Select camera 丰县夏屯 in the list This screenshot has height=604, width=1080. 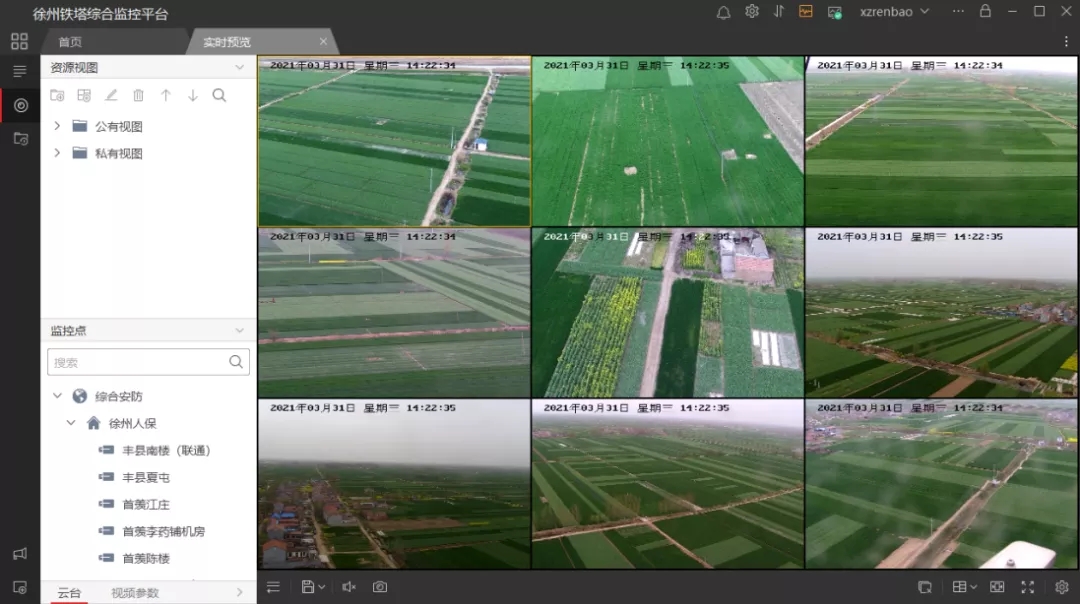click(x=146, y=477)
